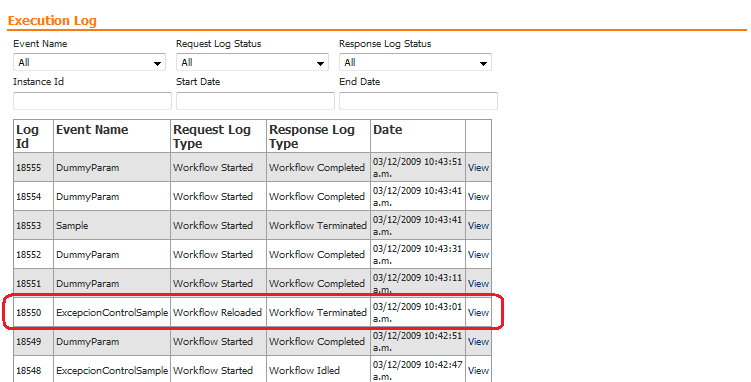Click the Execution Log heading
751x382 pixels.
point(52,21)
